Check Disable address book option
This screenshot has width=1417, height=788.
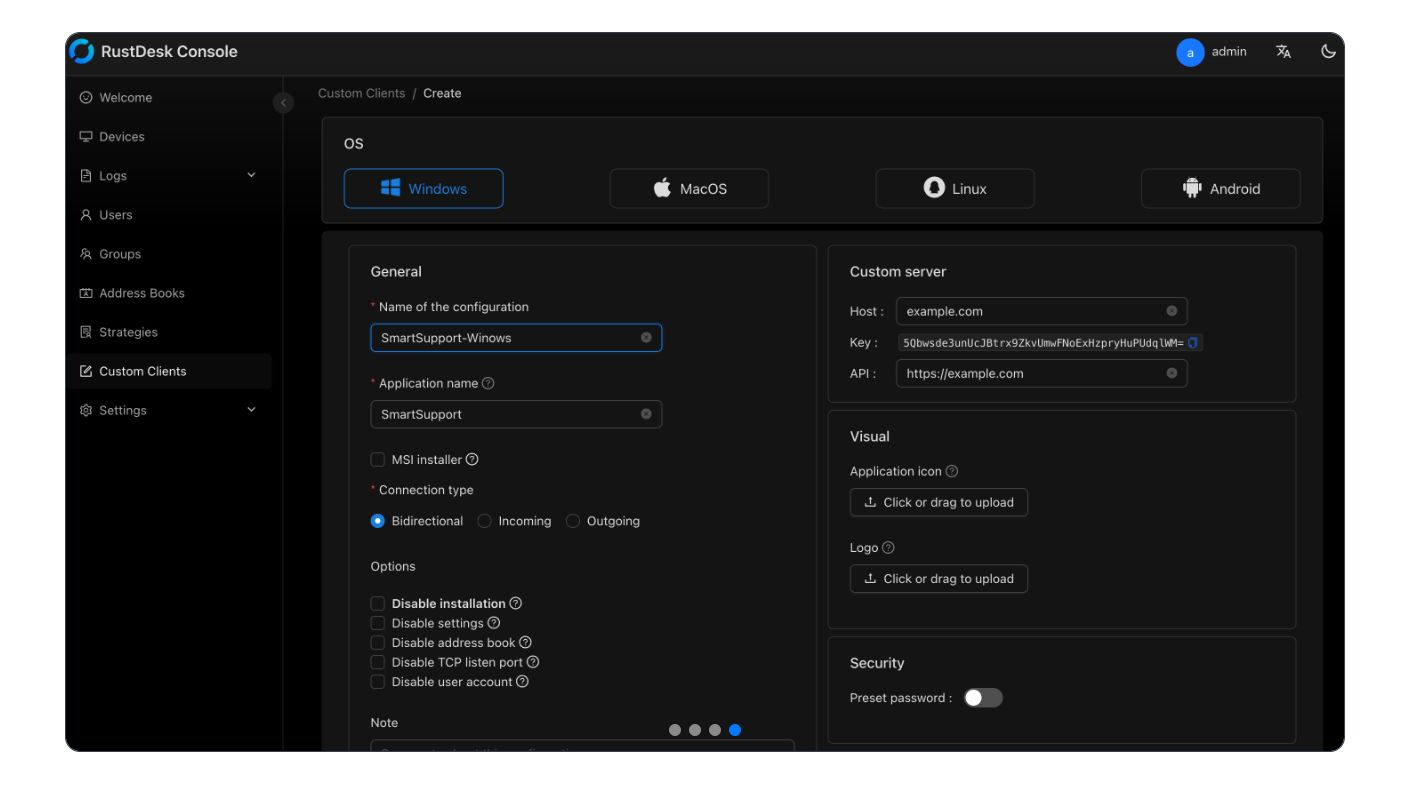(x=378, y=643)
